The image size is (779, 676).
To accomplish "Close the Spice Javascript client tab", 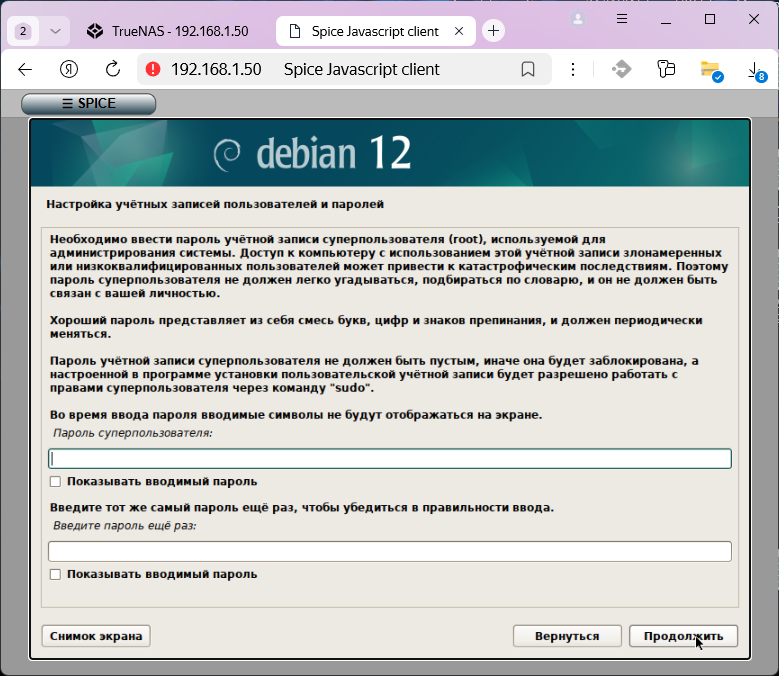I will pyautogui.click(x=459, y=31).
